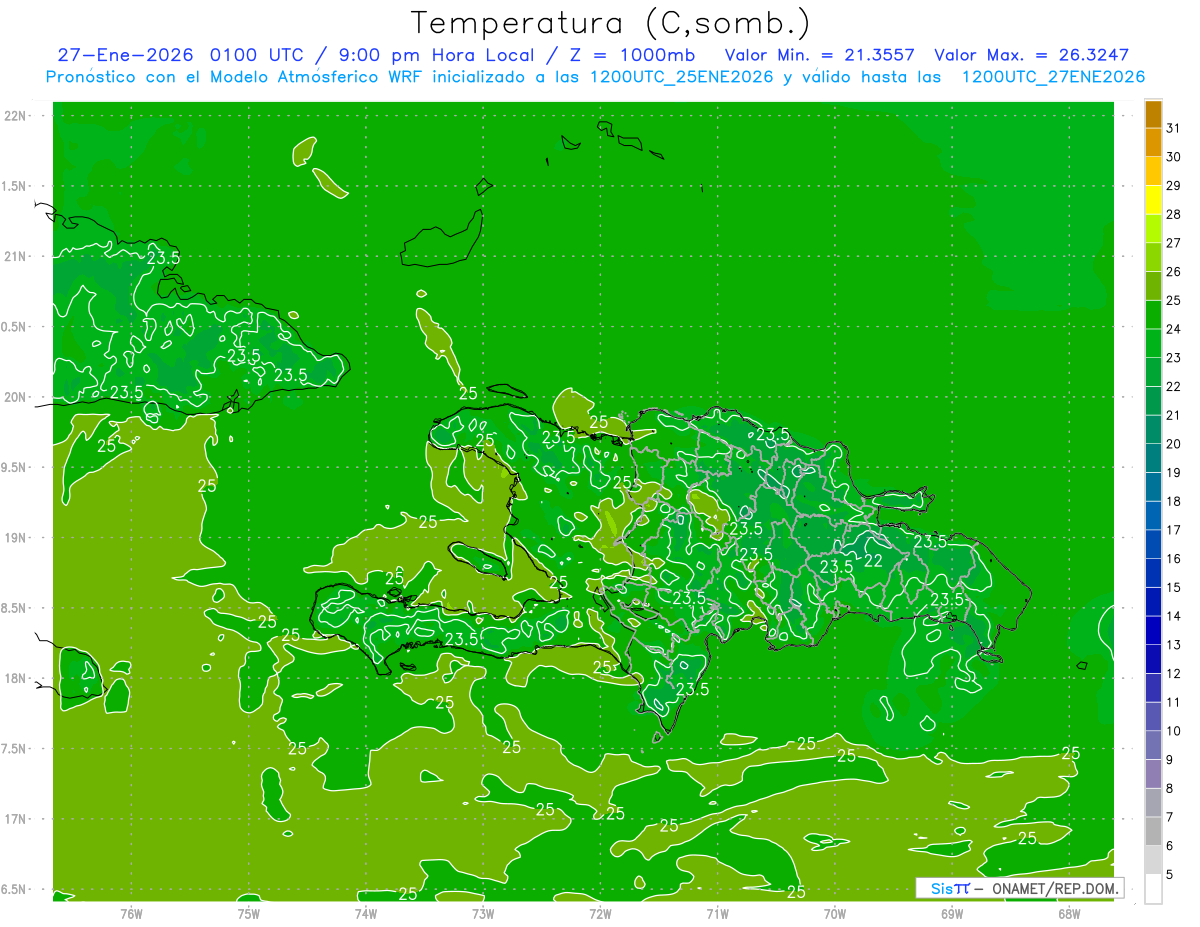1200x927 pixels.
Task: Click the '70W' longitude label
Action: [835, 913]
